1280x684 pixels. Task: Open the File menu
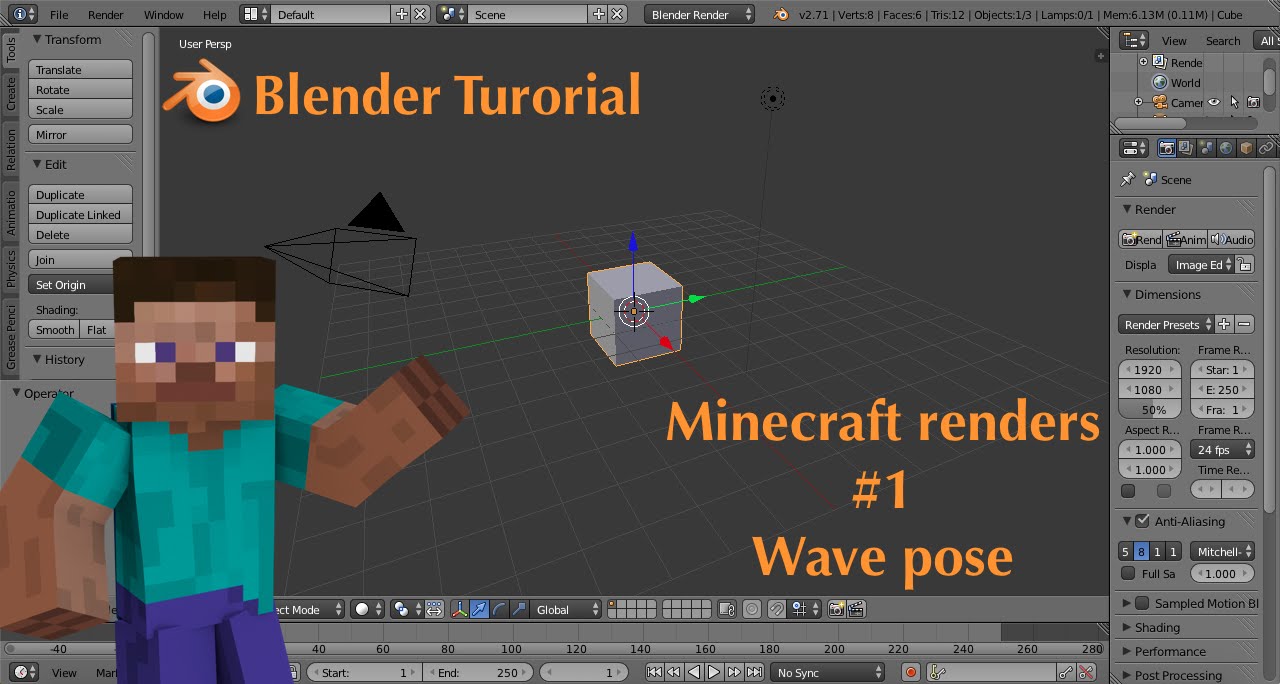pyautogui.click(x=59, y=15)
